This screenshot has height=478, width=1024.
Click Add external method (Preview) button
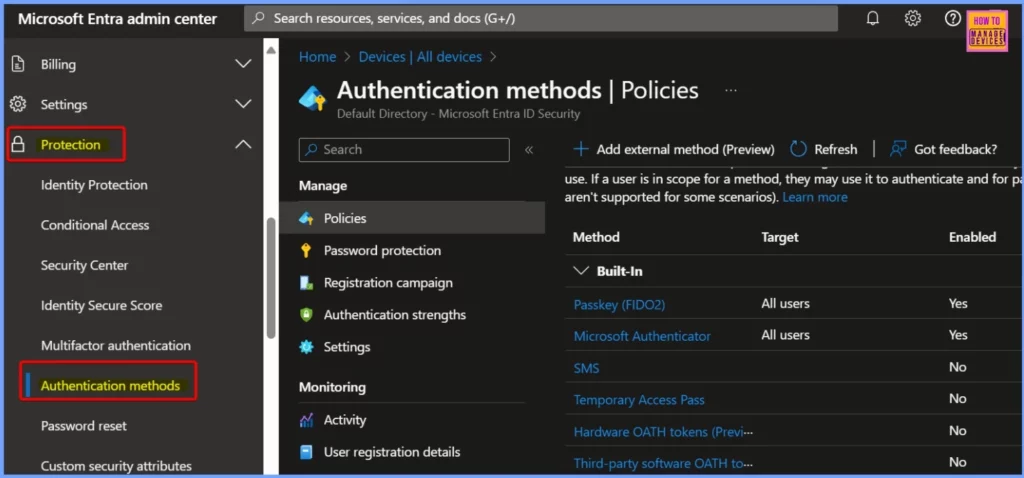click(673, 149)
